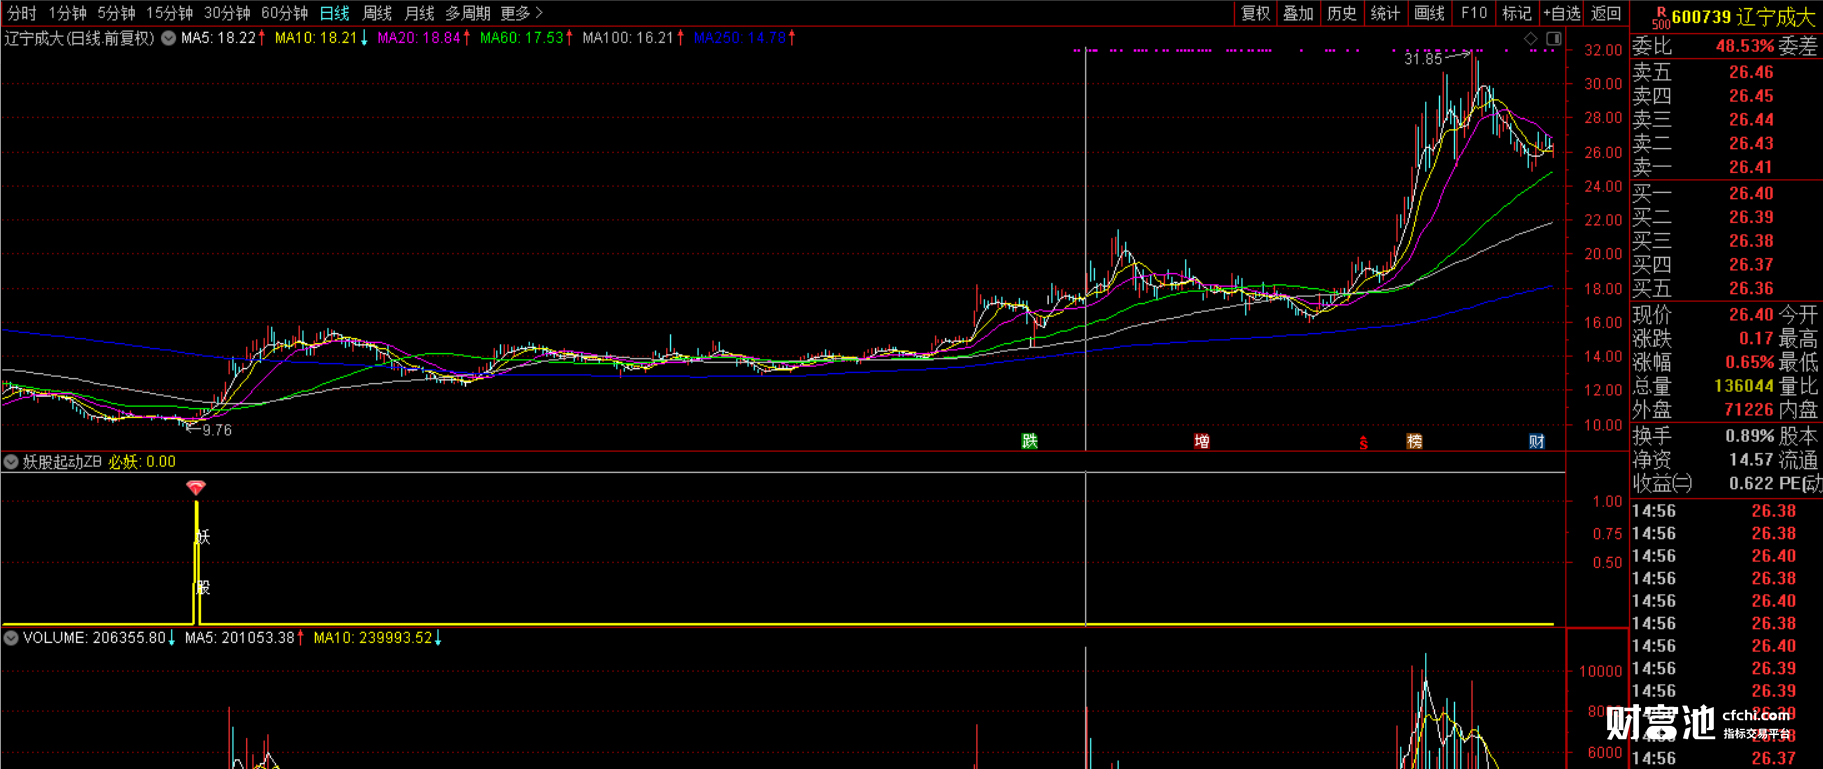The height and width of the screenshot is (769, 1823).
Task: Switch to 15分钟 period tab
Action: 170,13
